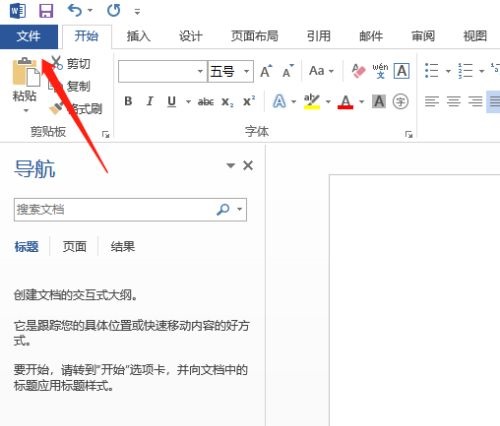500x426 pixels.
Task: Align text right
Action: point(475,101)
